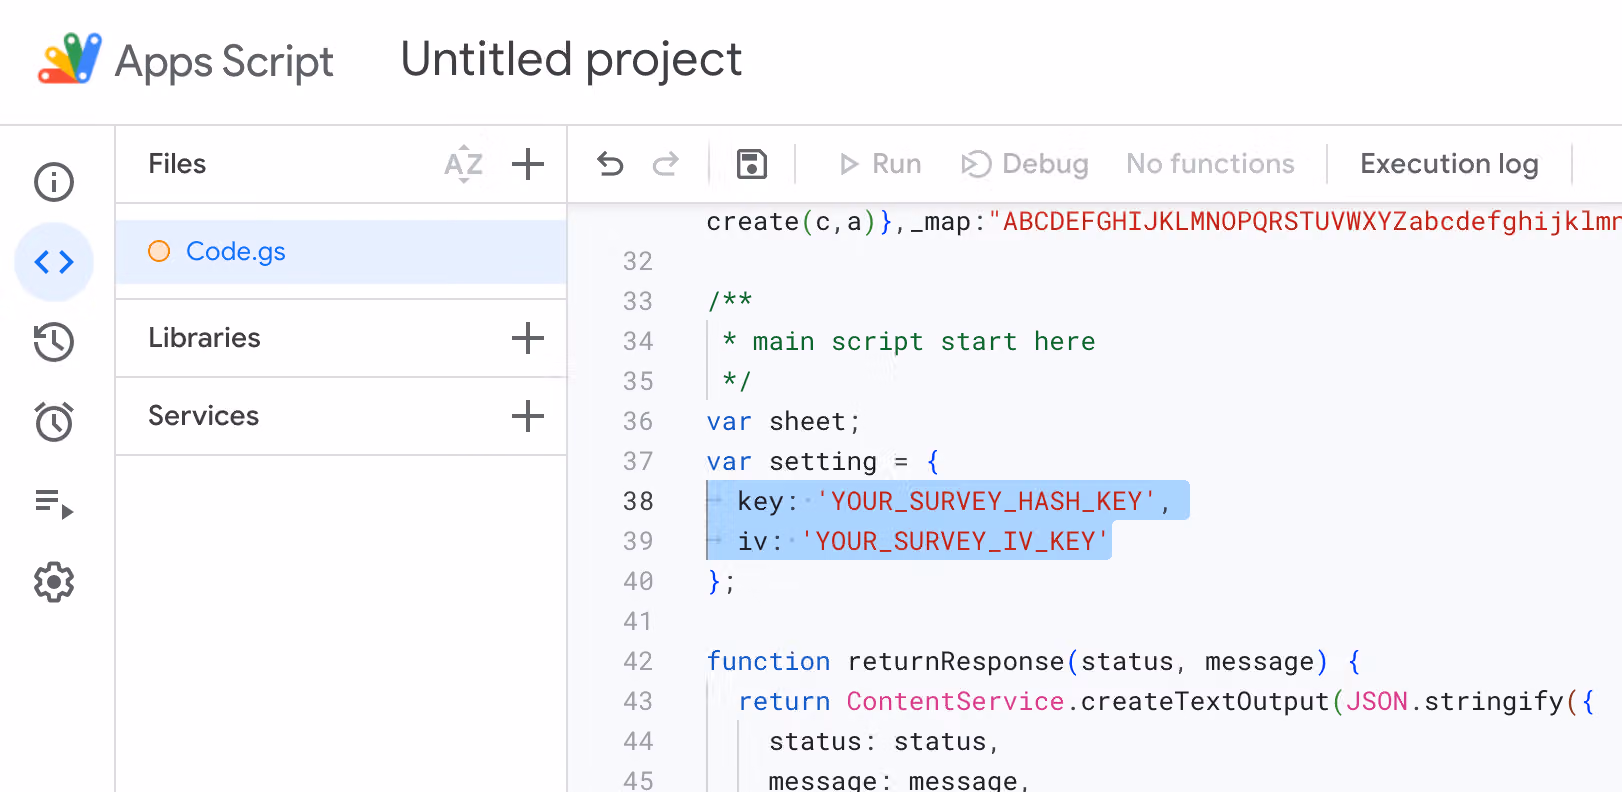This screenshot has height=792, width=1622.
Task: Click the 'main script start here' comment
Action: [x=923, y=341]
